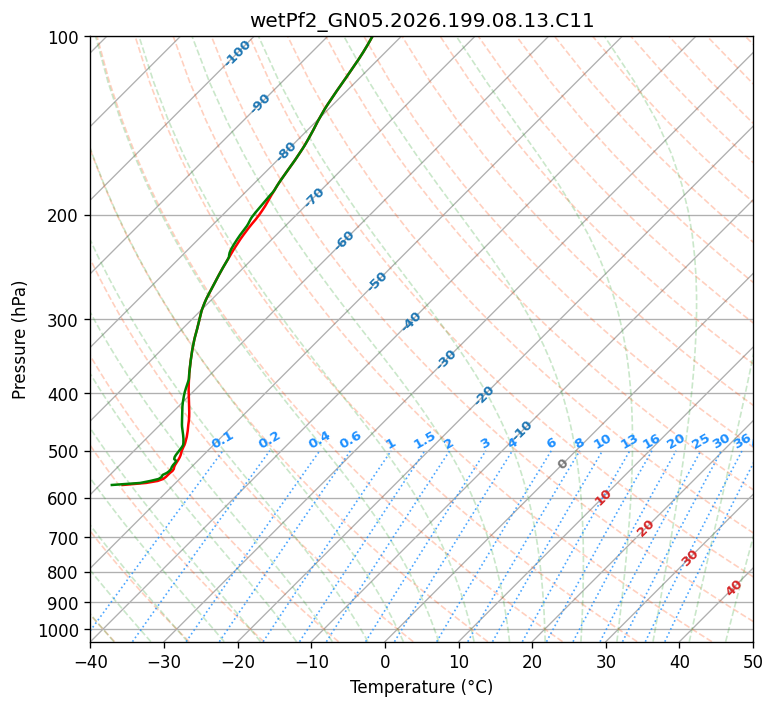Select the 0.1 mixing ratio label

pos(222,440)
